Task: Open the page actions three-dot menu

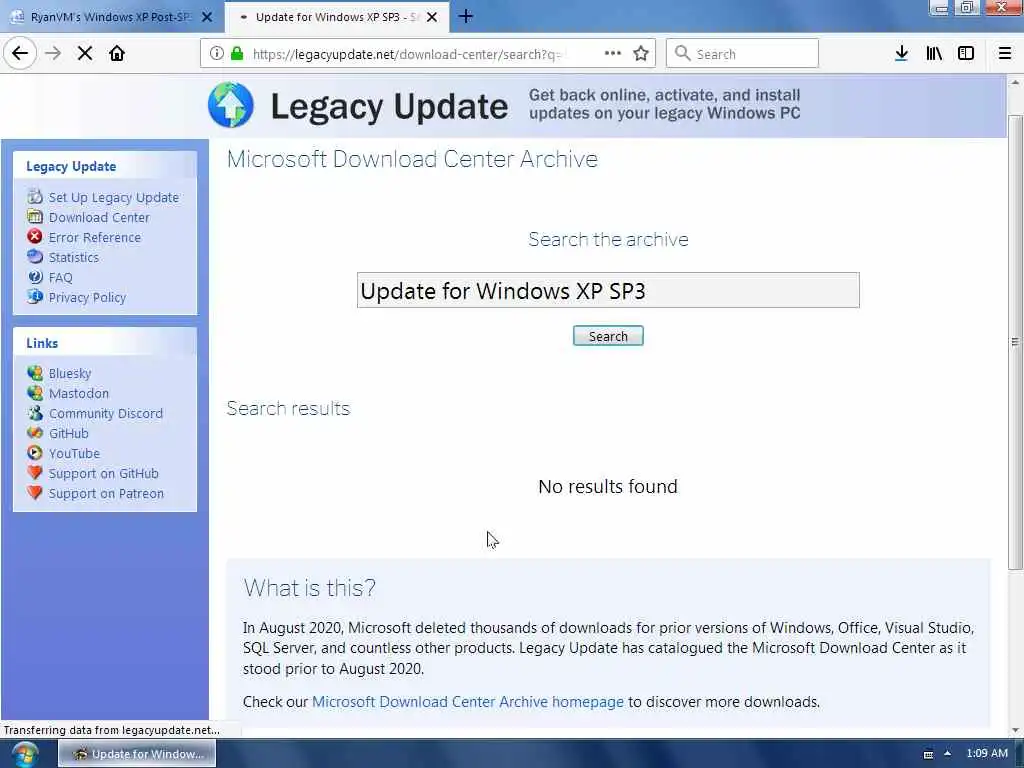Action: click(613, 54)
